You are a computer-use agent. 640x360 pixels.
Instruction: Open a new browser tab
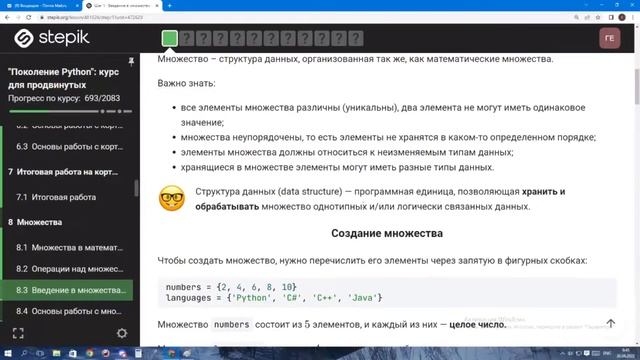coord(170,6)
